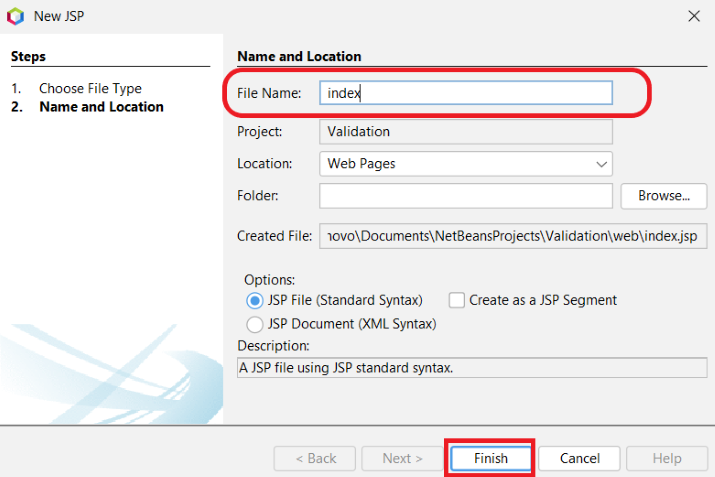The width and height of the screenshot is (715, 477).
Task: Select the Choose File Type step
Action: coord(90,88)
